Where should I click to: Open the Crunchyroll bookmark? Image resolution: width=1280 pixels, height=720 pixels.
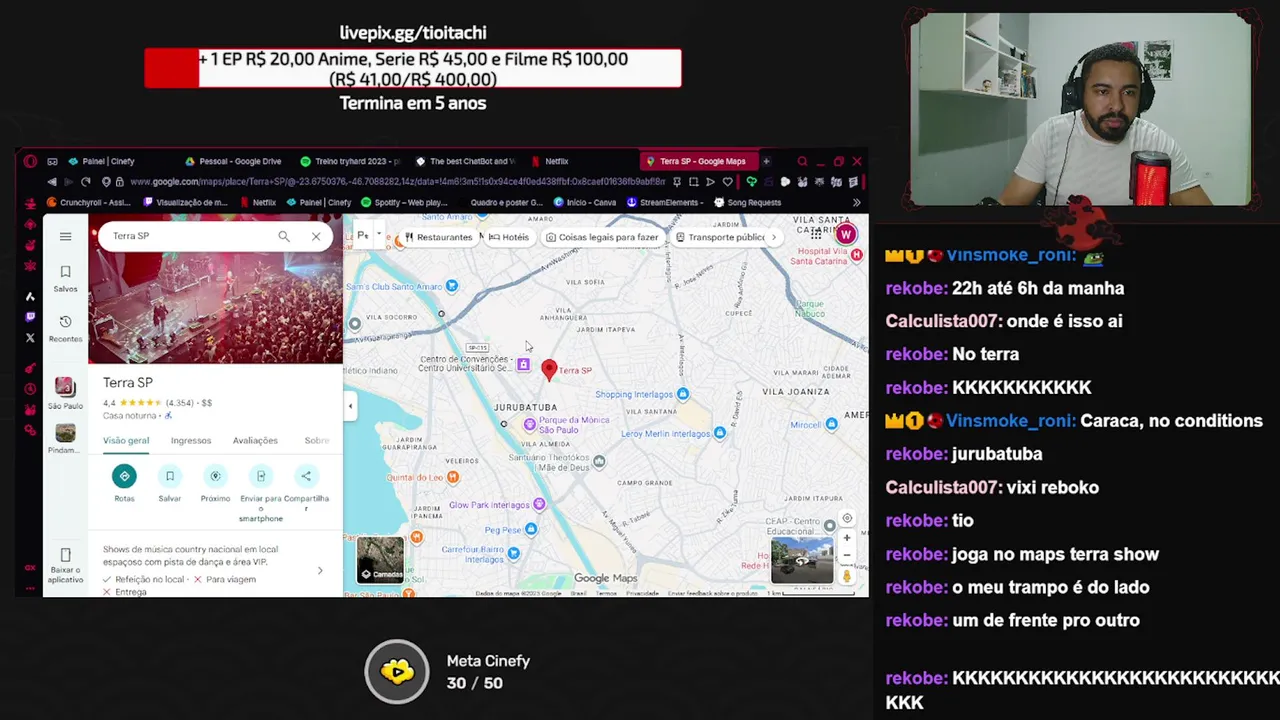pyautogui.click(x=89, y=202)
